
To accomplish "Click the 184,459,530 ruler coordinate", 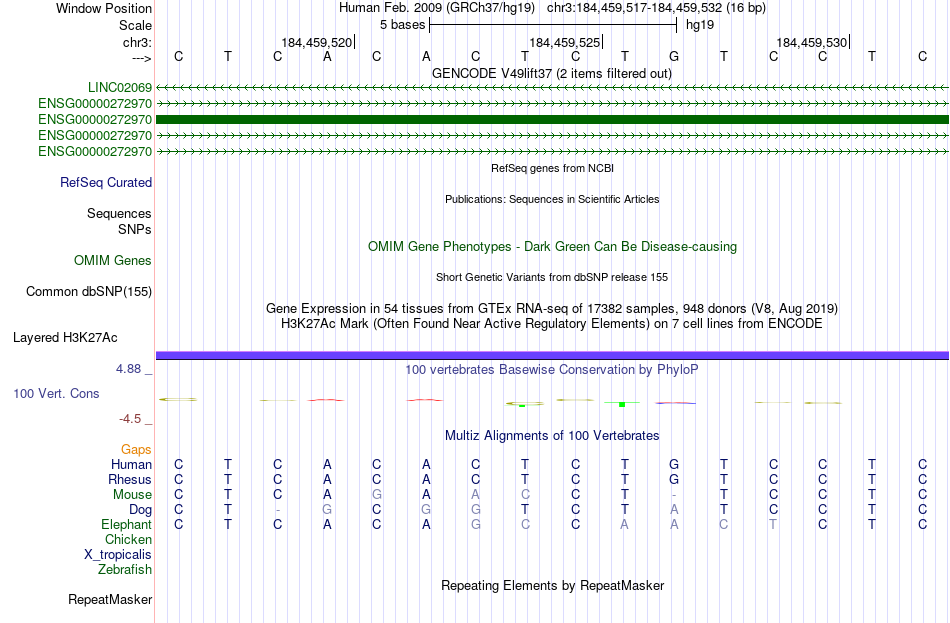I will 812,42.
